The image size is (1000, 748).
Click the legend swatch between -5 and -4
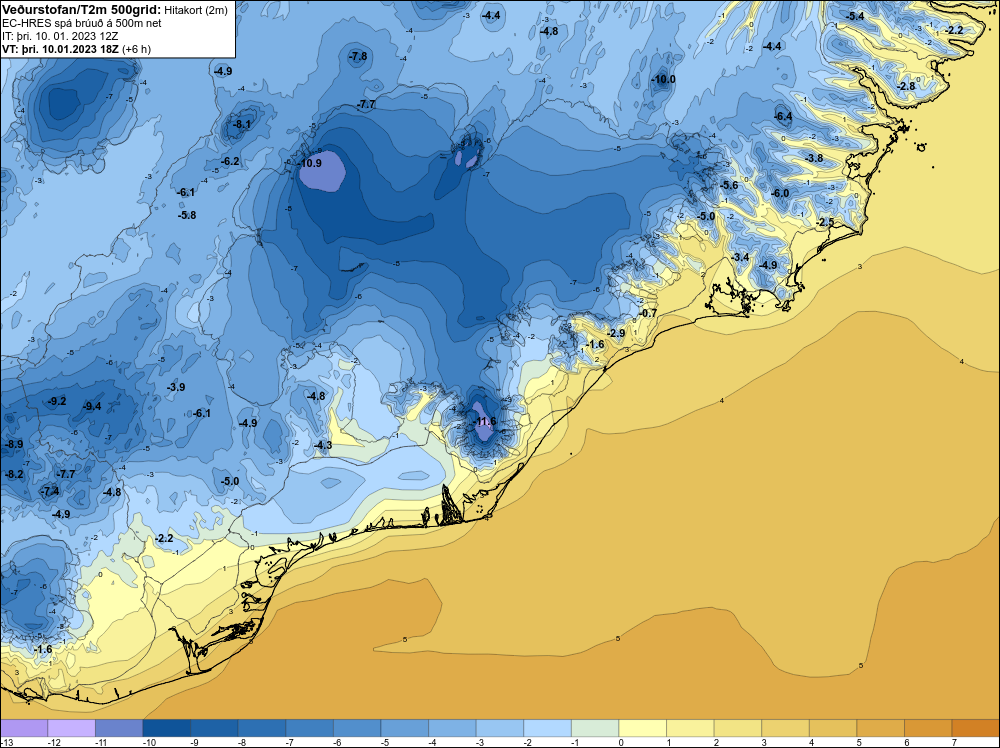pos(404,728)
